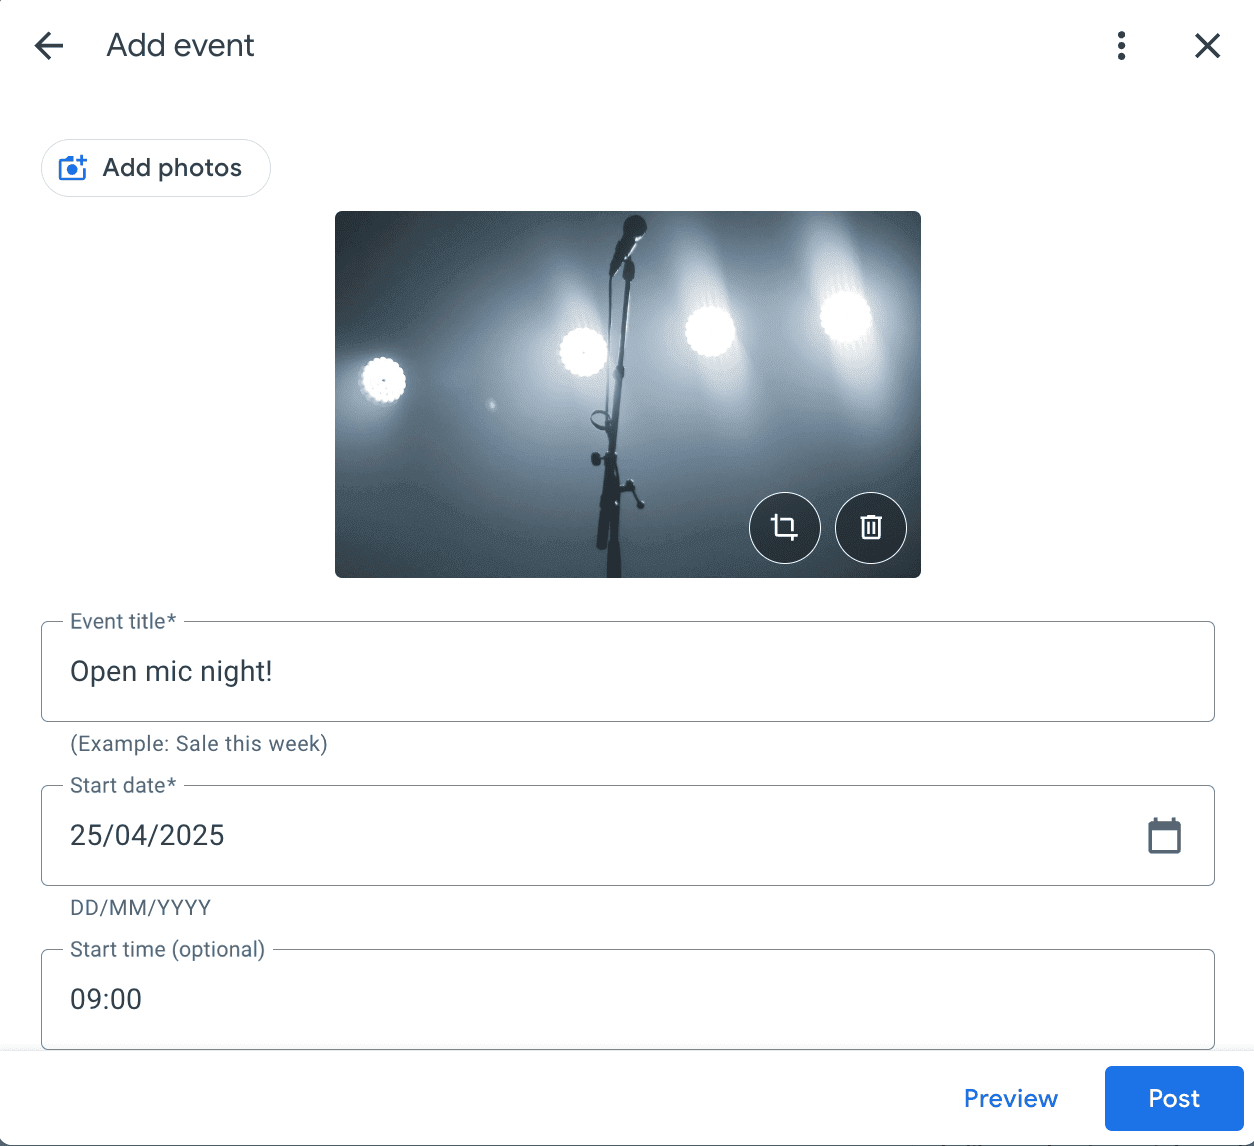Go back using the back arrow
Image resolution: width=1254 pixels, height=1146 pixels.
tap(49, 45)
